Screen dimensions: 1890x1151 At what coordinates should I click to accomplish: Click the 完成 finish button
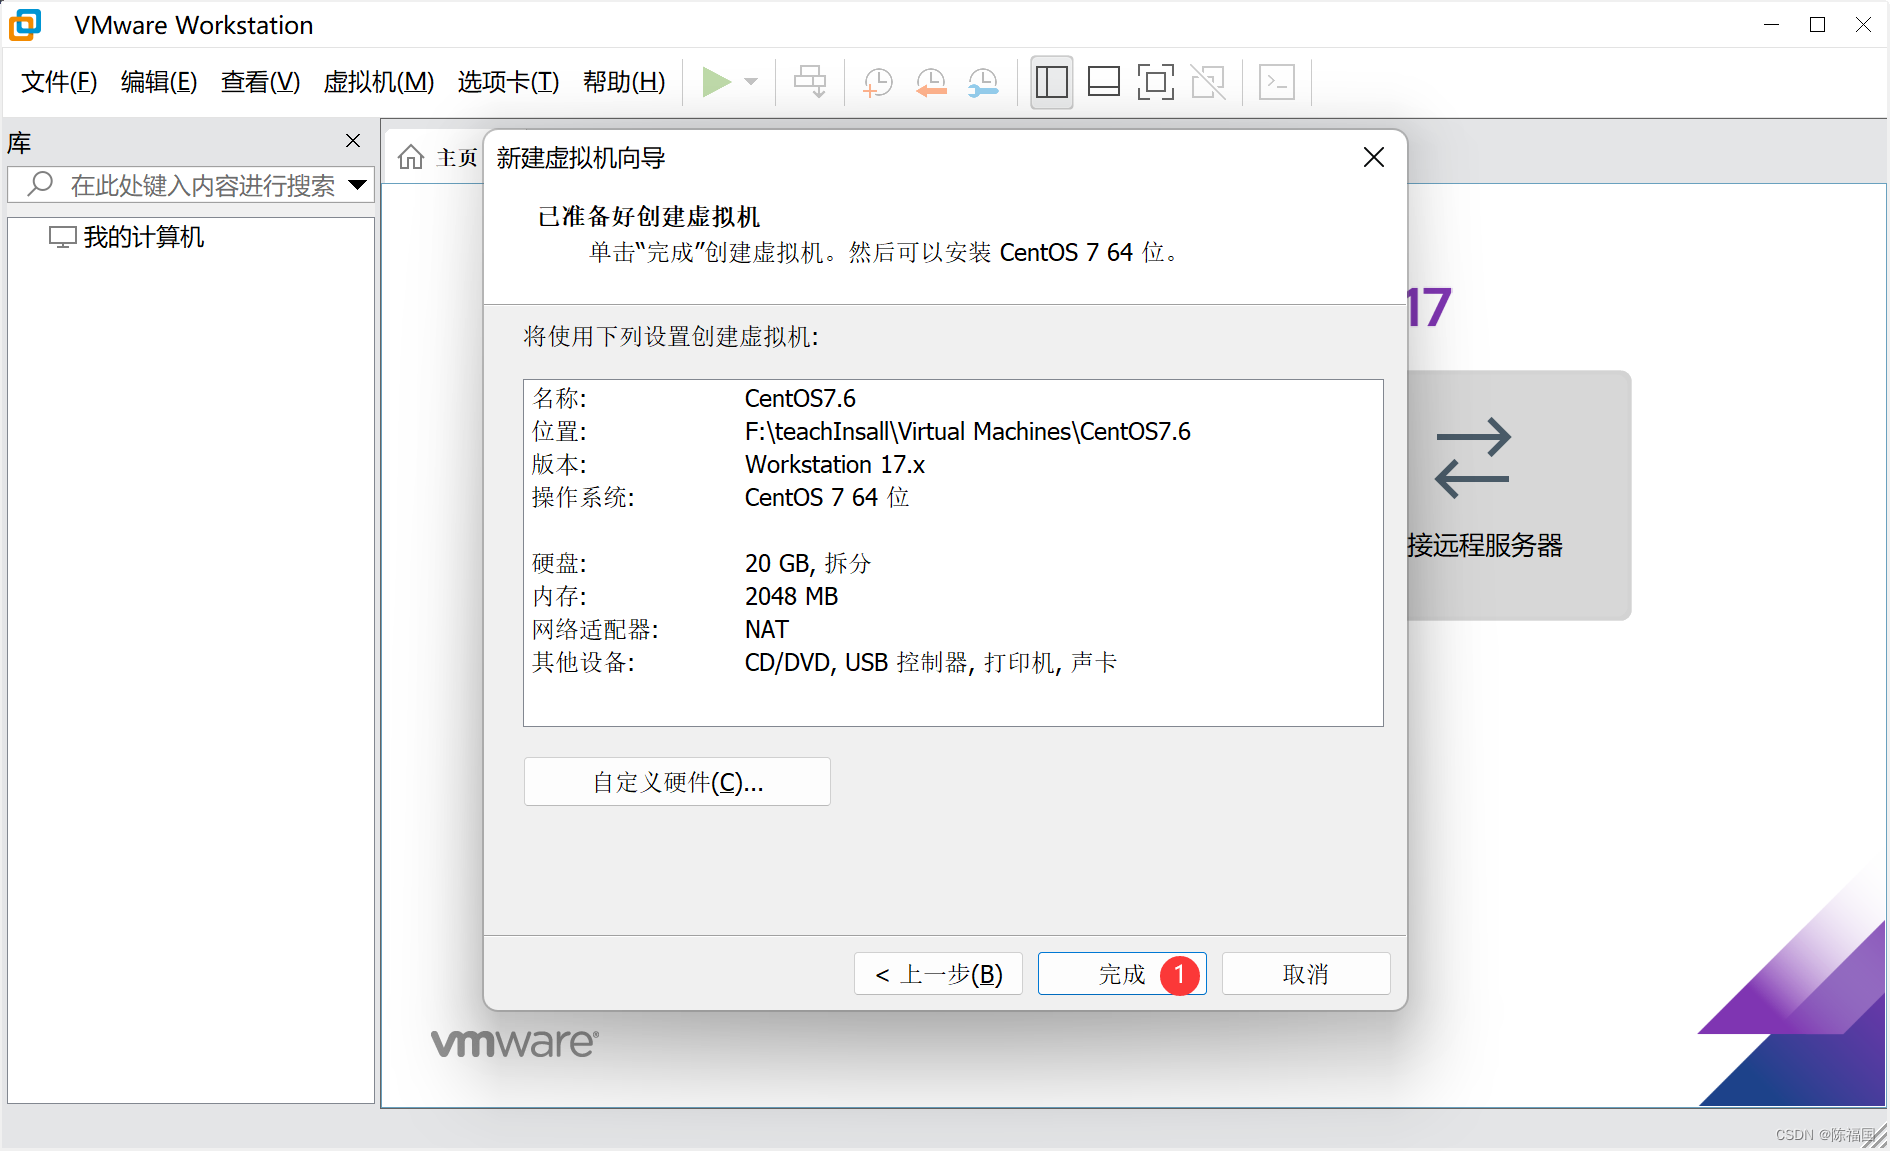1122,974
